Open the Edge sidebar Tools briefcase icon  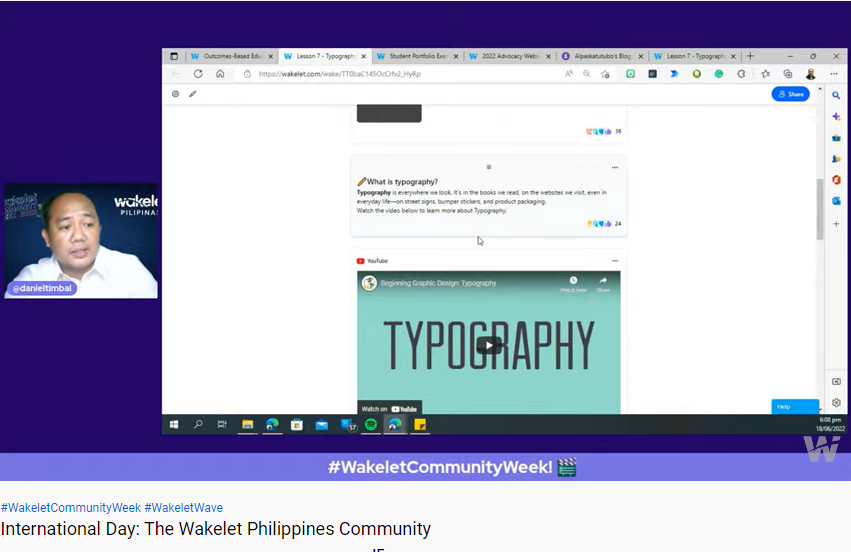coord(836,138)
